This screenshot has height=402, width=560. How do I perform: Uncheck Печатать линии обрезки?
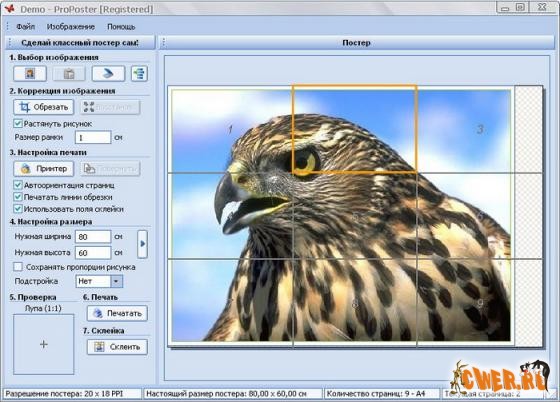[18, 197]
